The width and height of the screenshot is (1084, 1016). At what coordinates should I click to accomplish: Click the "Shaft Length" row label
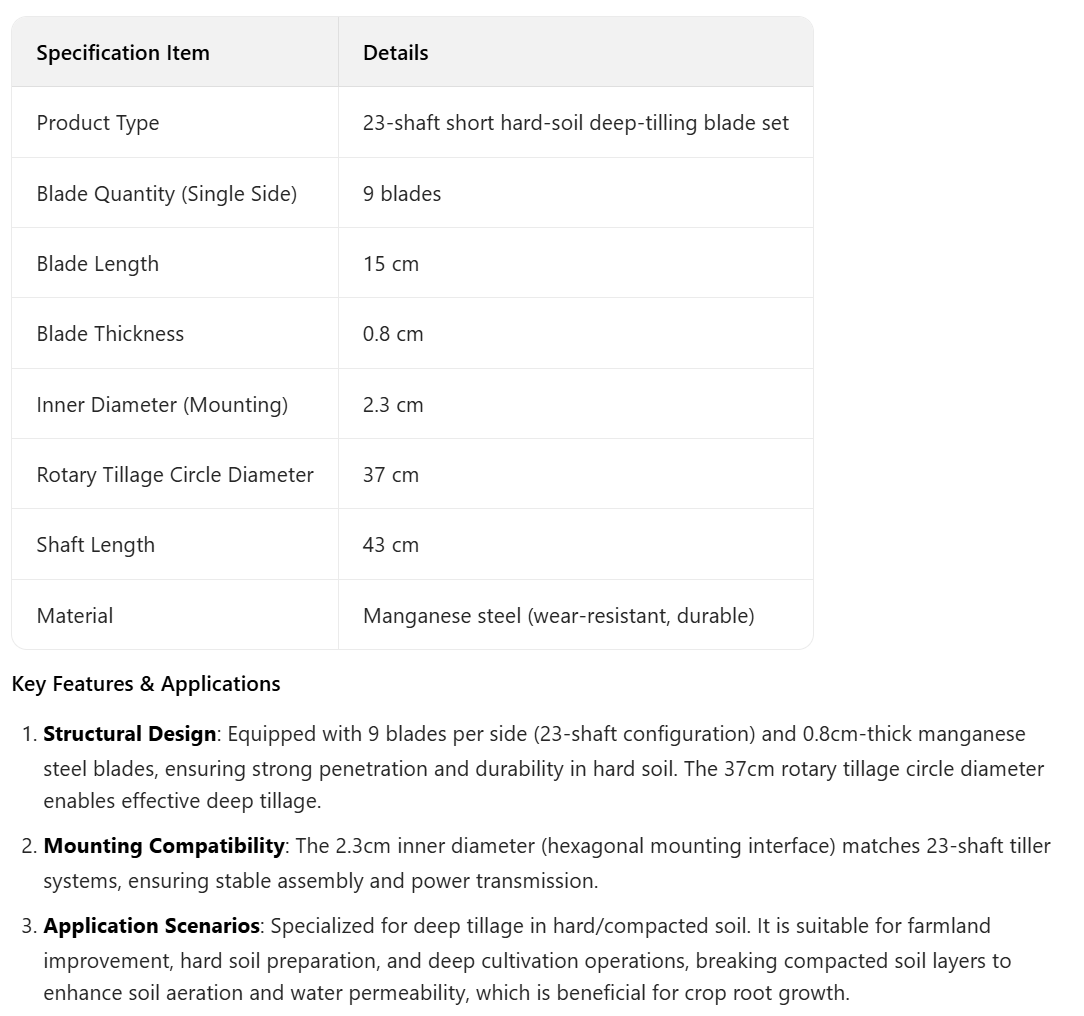pyautogui.click(x=96, y=545)
